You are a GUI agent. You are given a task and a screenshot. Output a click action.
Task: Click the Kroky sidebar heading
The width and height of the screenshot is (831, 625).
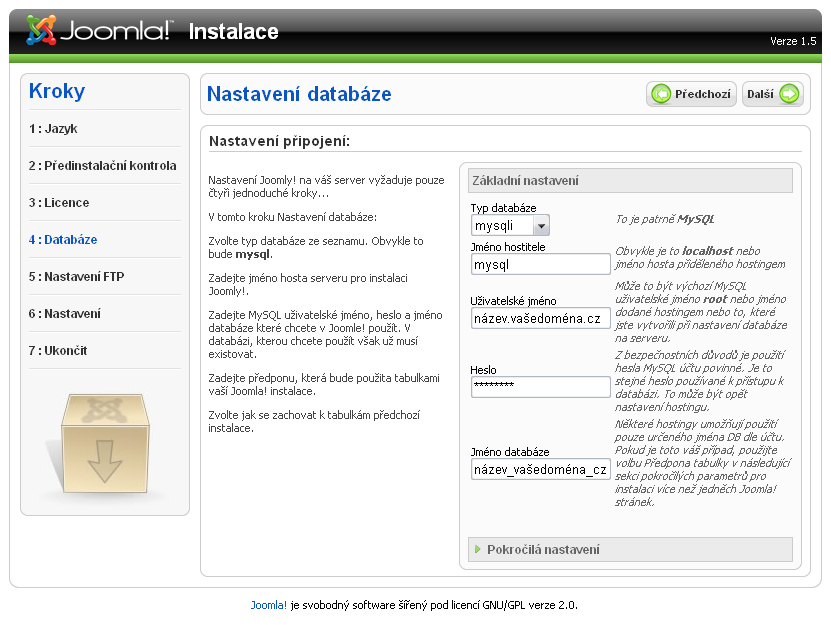click(57, 91)
